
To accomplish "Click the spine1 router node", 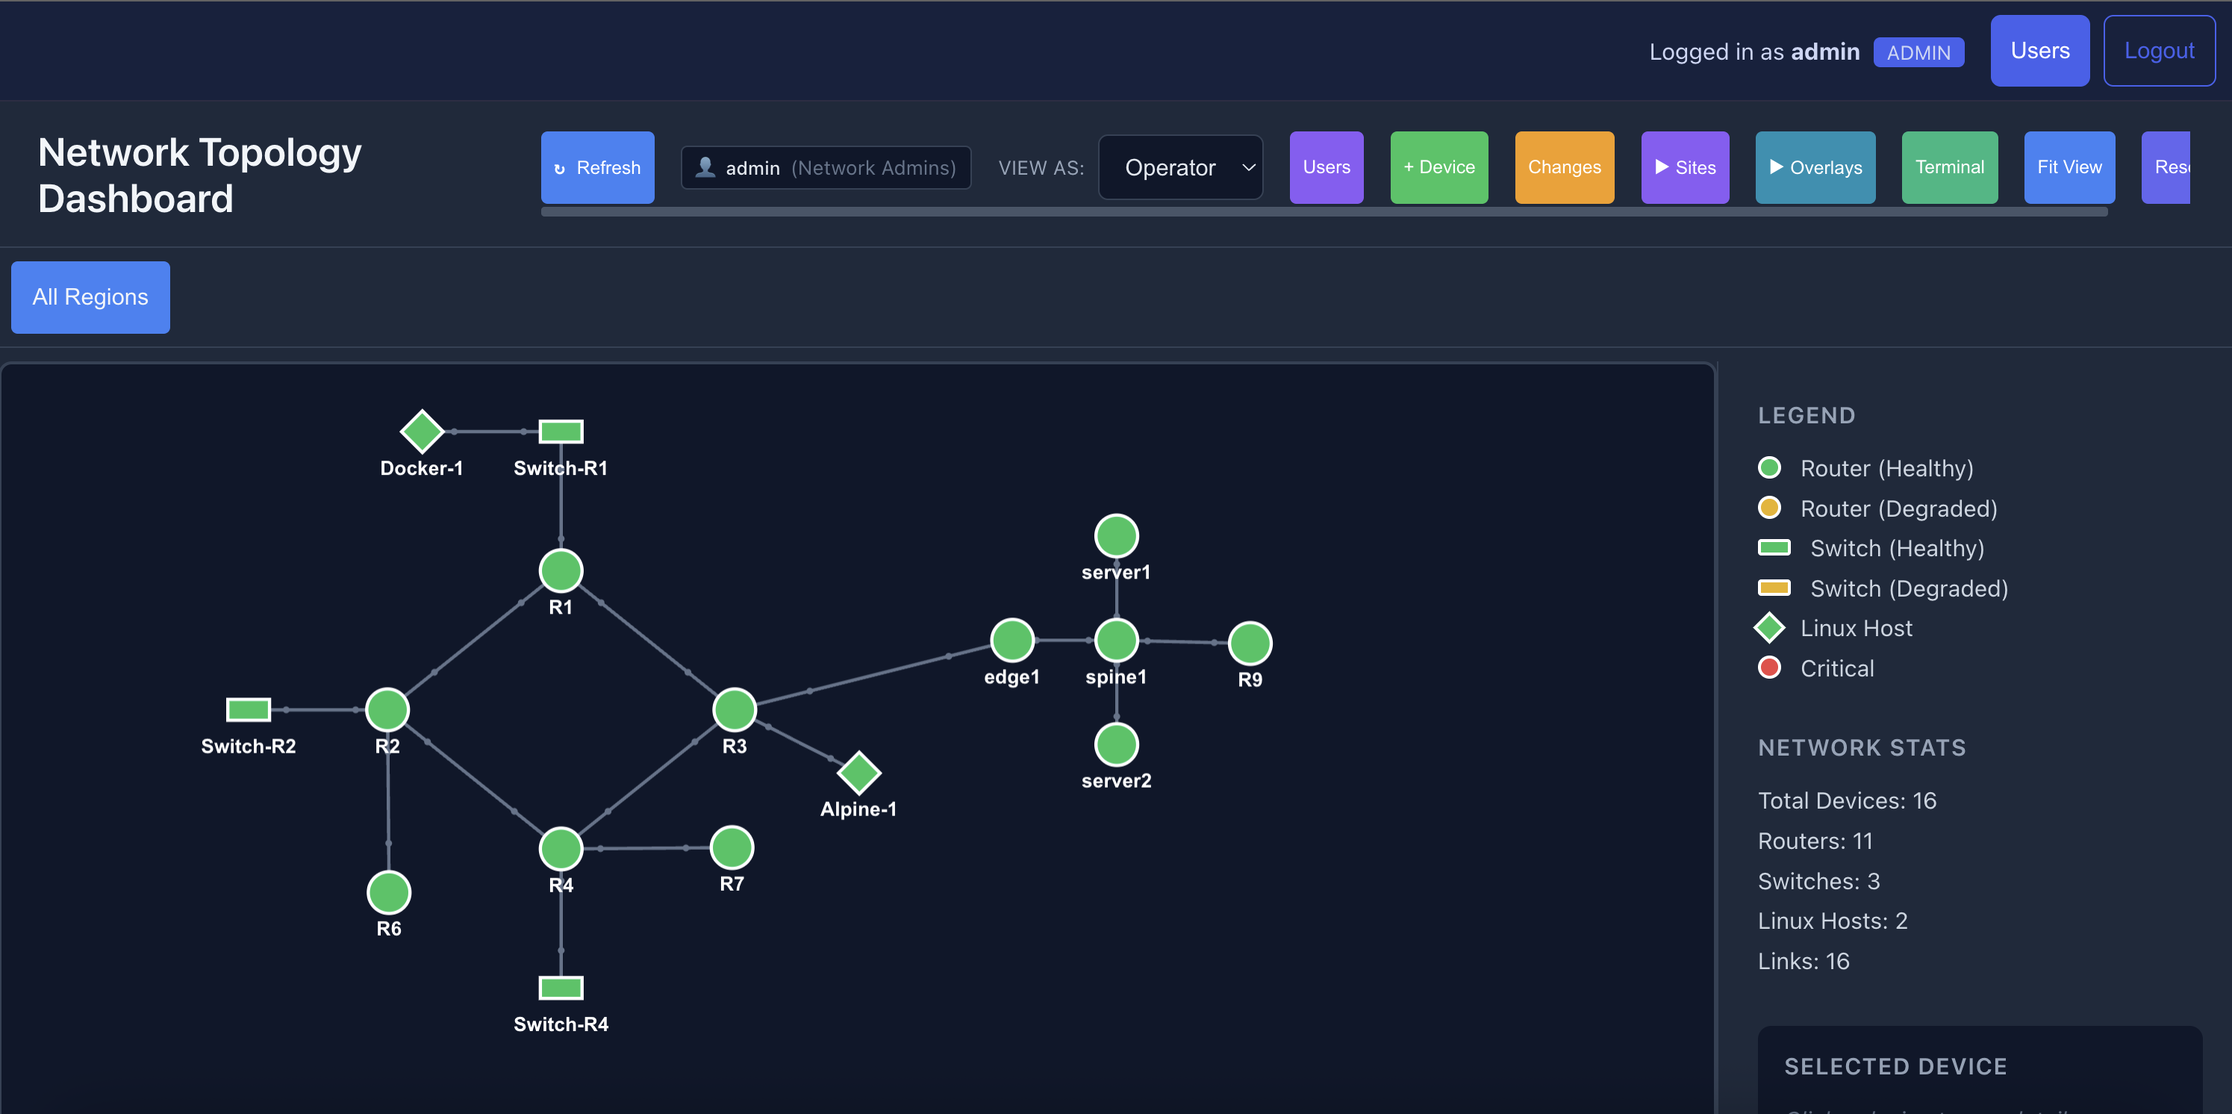I will (x=1116, y=640).
